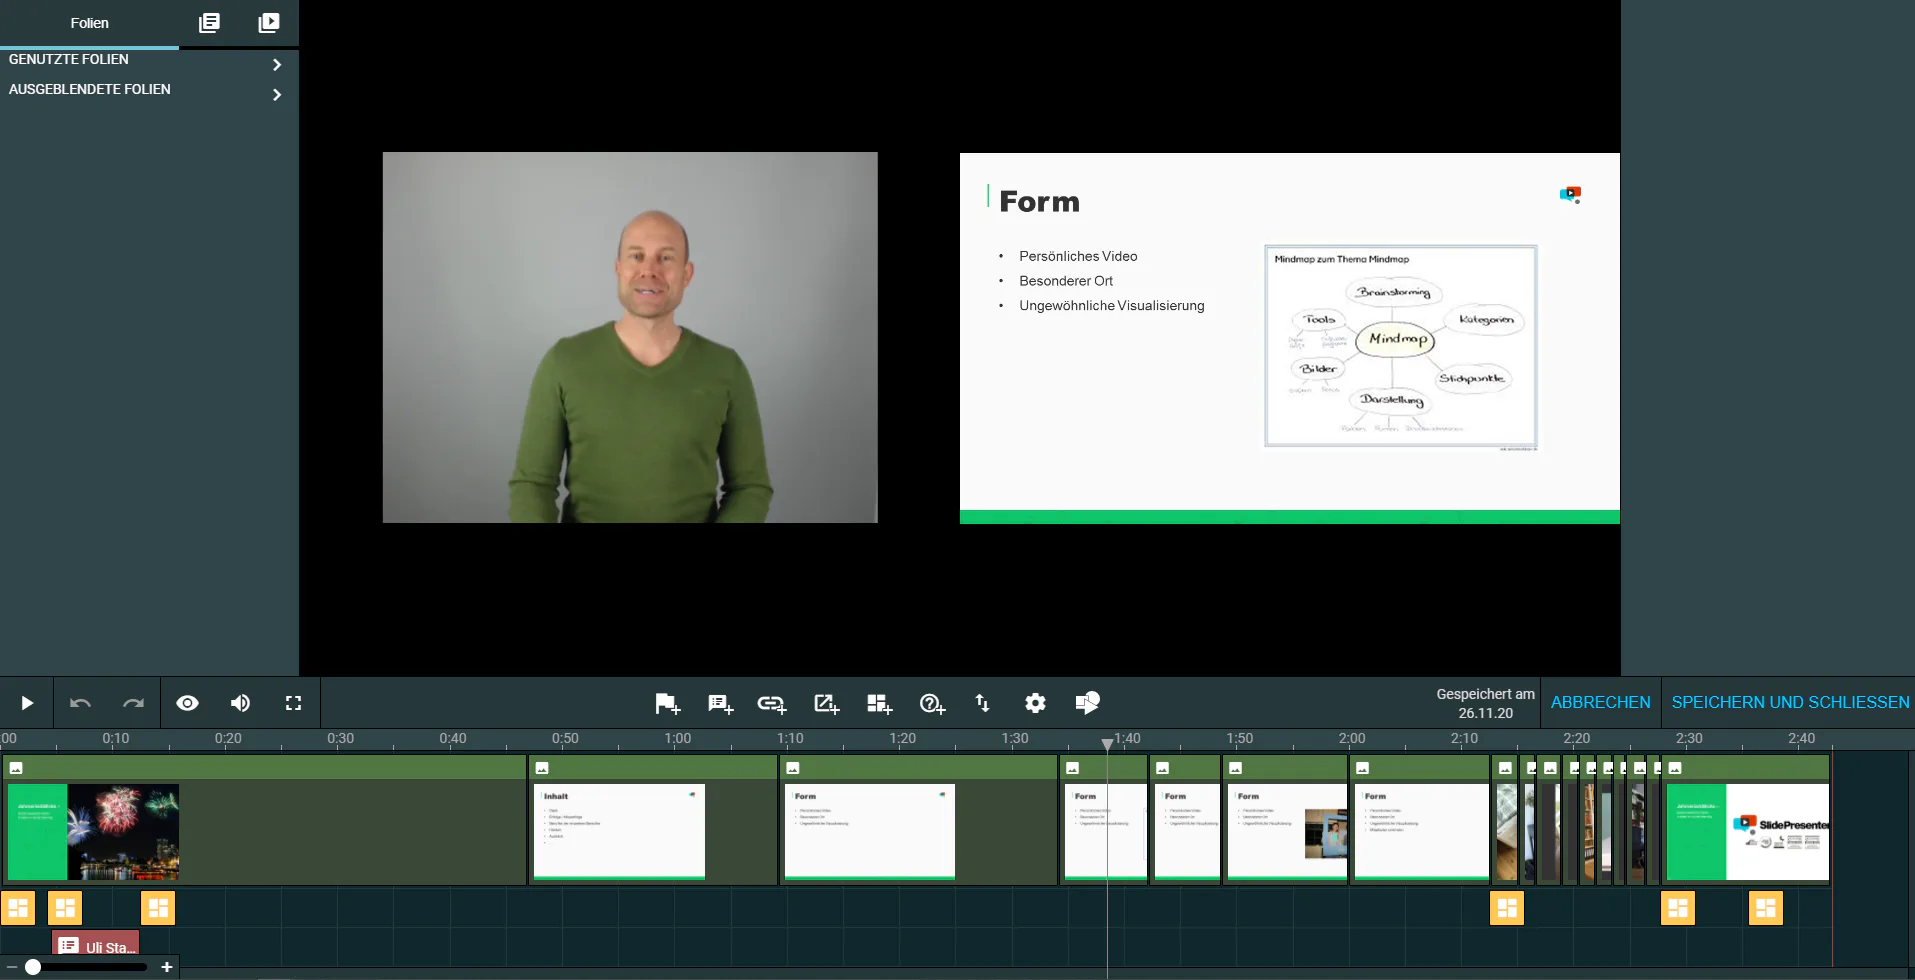Adjust the timeline zoom slider handle

click(x=33, y=967)
